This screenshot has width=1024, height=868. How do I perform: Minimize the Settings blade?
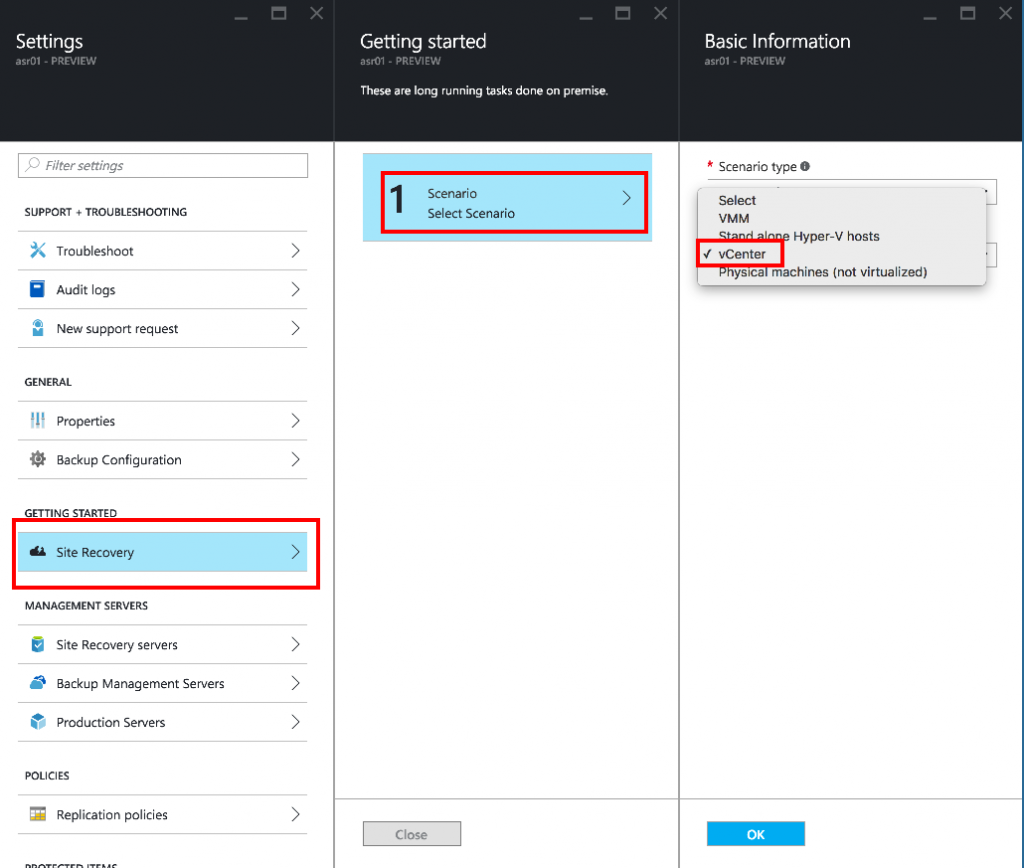coord(241,16)
